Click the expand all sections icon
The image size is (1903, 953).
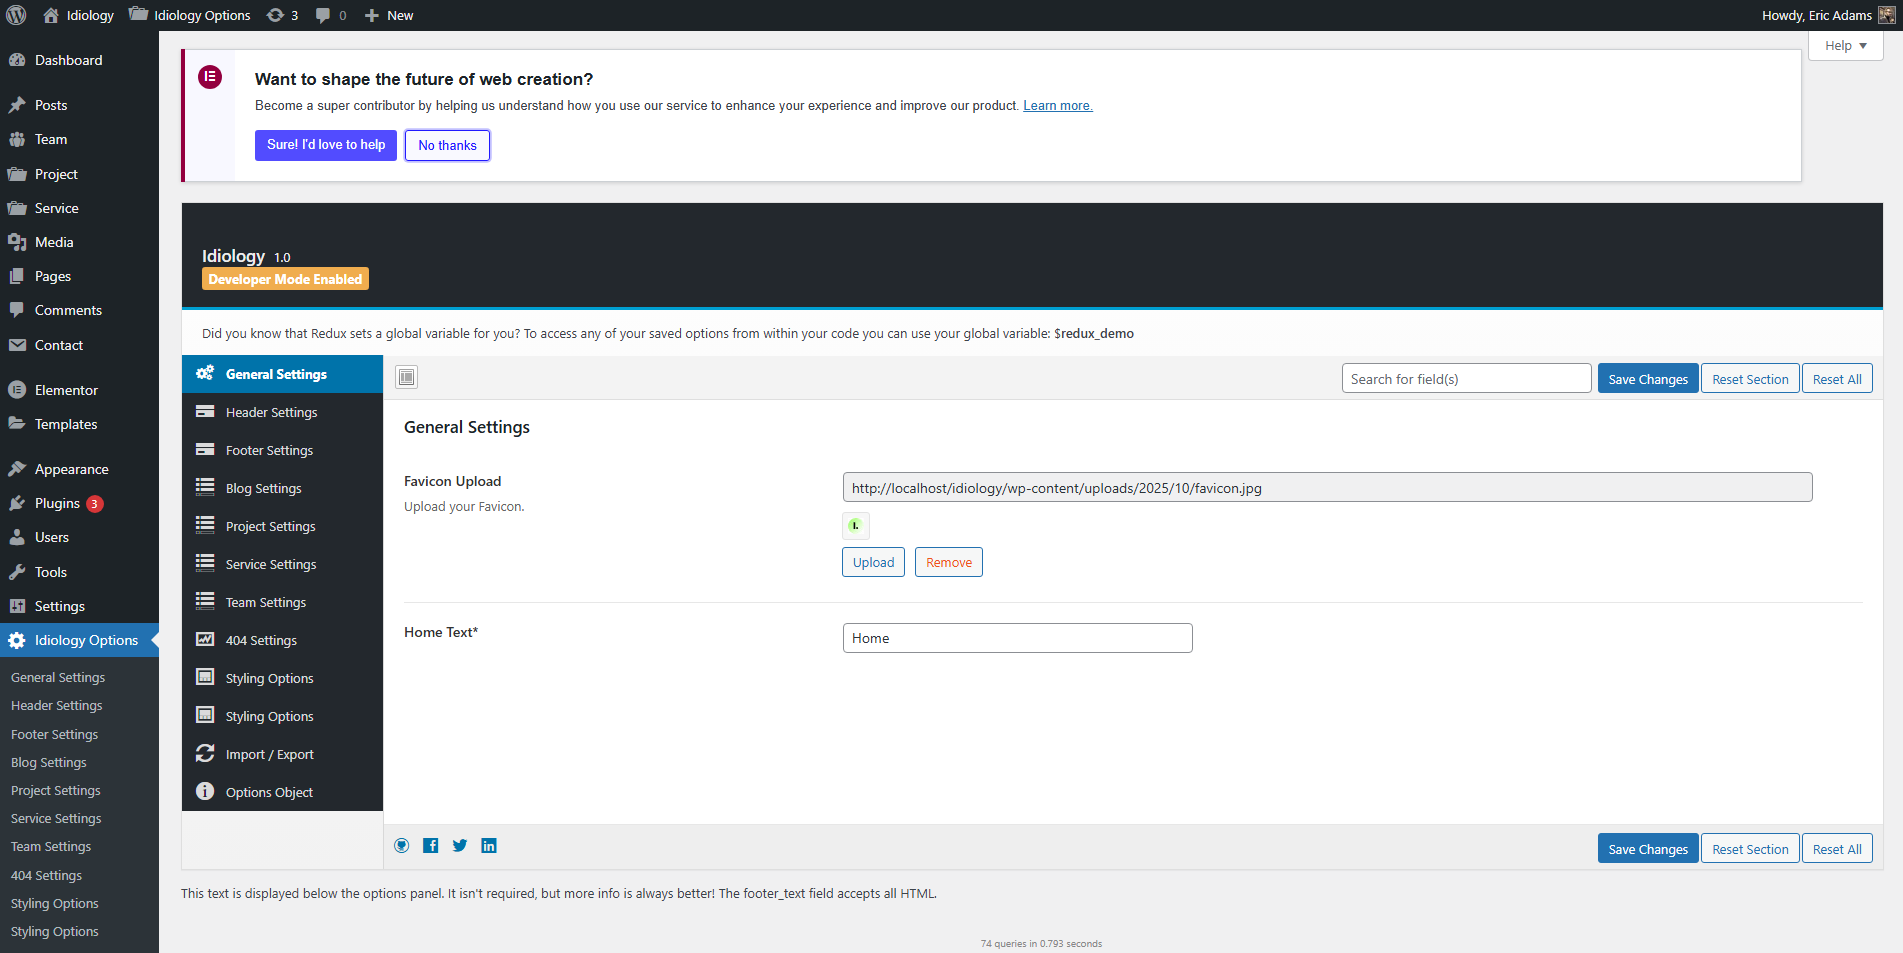pyautogui.click(x=406, y=377)
